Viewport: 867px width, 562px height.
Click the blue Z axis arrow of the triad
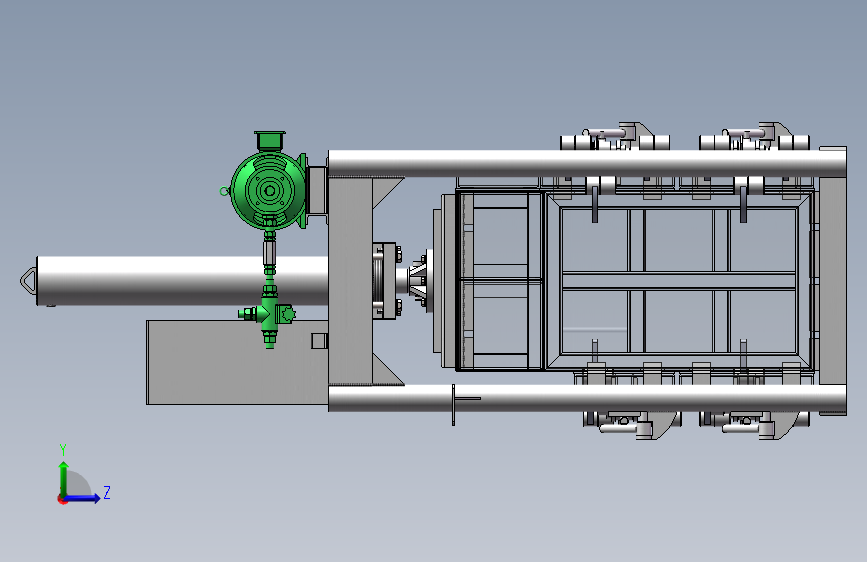click(x=82, y=498)
